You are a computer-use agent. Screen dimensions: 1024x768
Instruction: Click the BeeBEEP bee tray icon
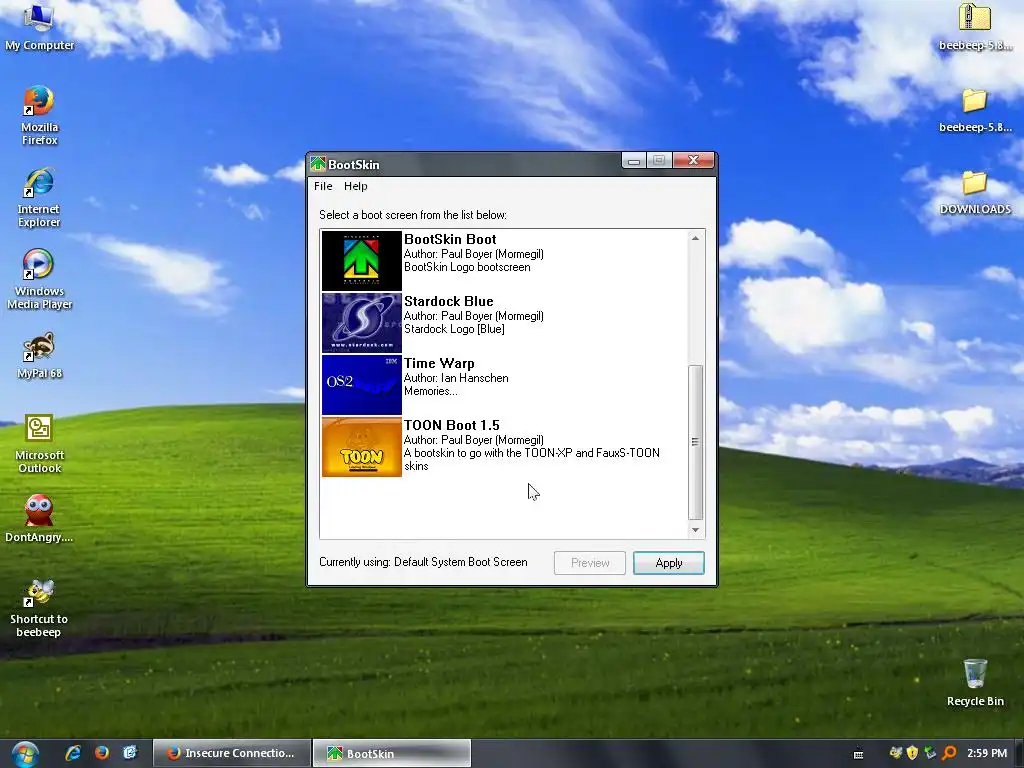click(895, 753)
